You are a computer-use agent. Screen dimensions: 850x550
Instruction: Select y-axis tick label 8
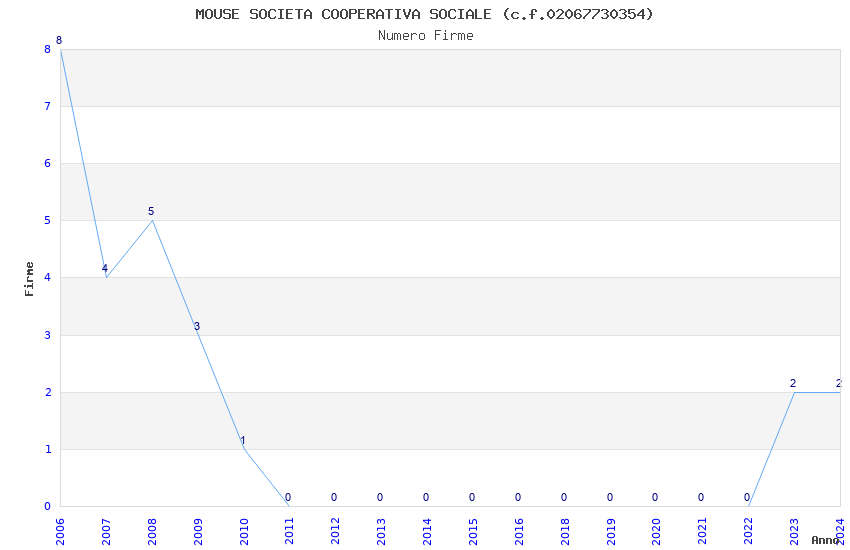(x=48, y=49)
